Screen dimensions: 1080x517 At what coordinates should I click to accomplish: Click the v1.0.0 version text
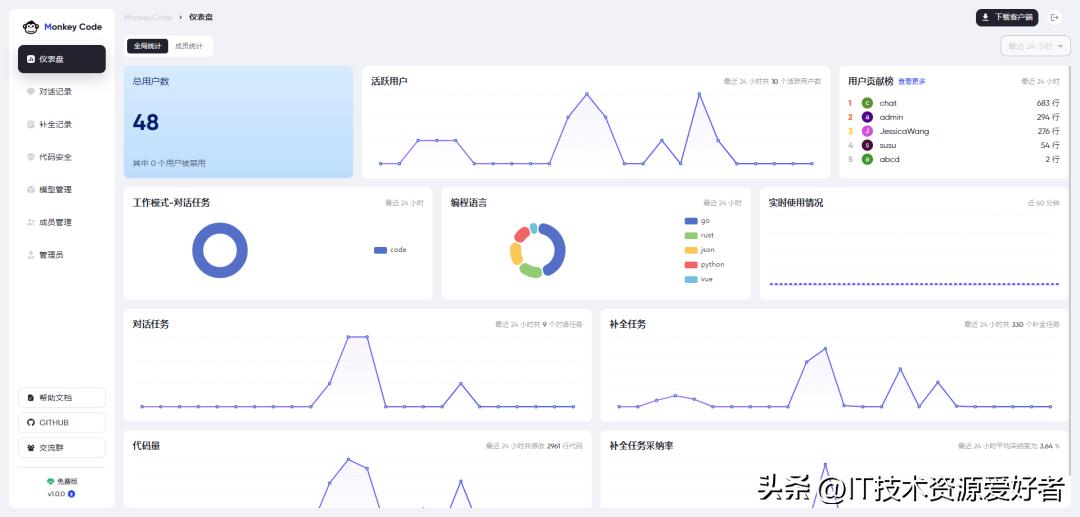56,494
